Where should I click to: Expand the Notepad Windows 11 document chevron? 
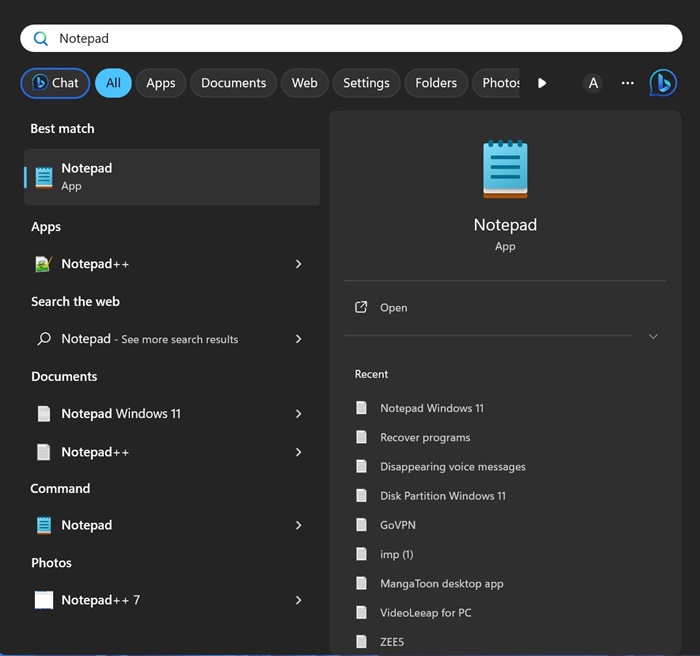[298, 414]
